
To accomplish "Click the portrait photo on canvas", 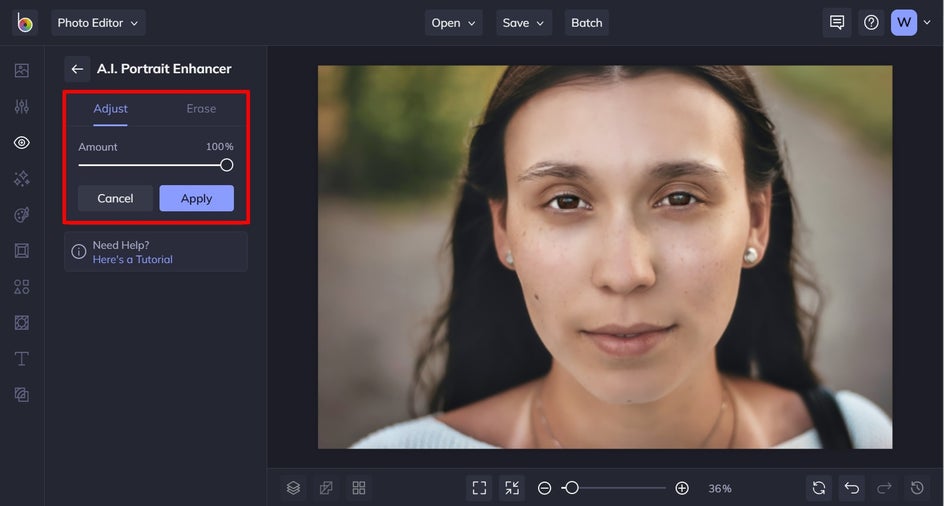I will [605, 257].
